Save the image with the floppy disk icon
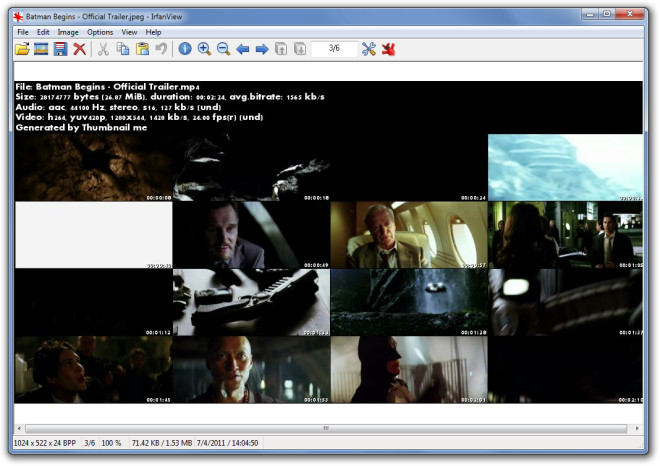 click(x=60, y=49)
